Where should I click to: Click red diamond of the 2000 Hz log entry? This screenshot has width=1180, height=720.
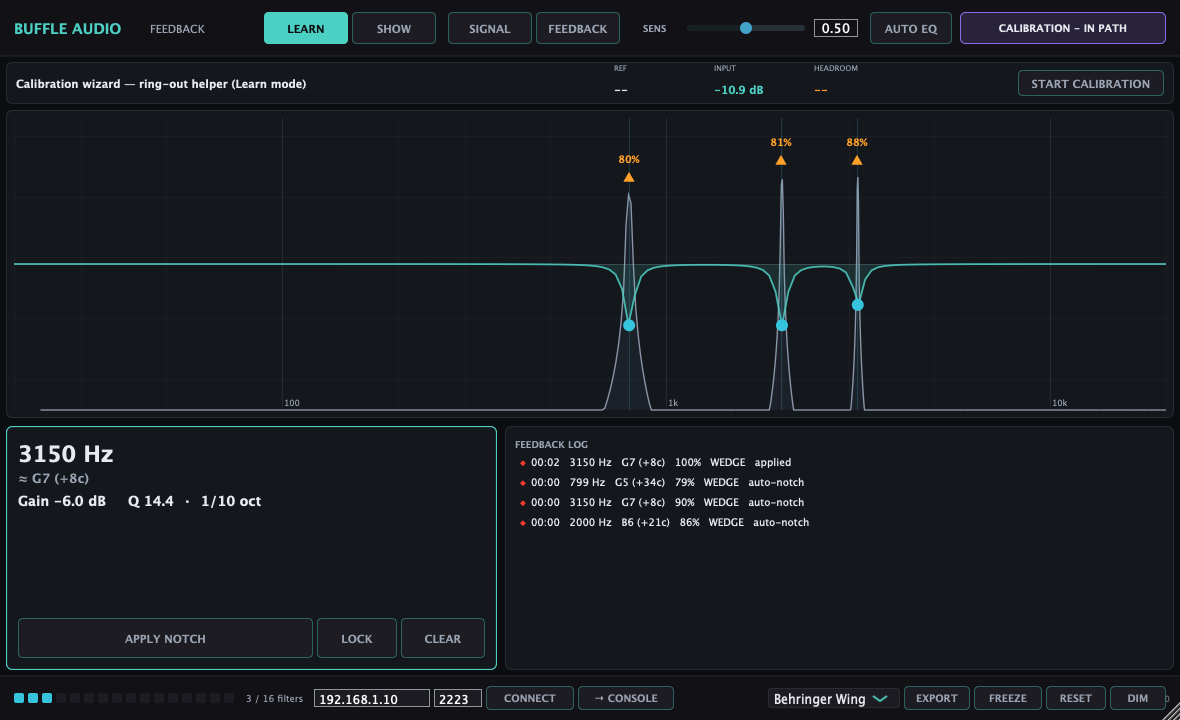tap(522, 523)
